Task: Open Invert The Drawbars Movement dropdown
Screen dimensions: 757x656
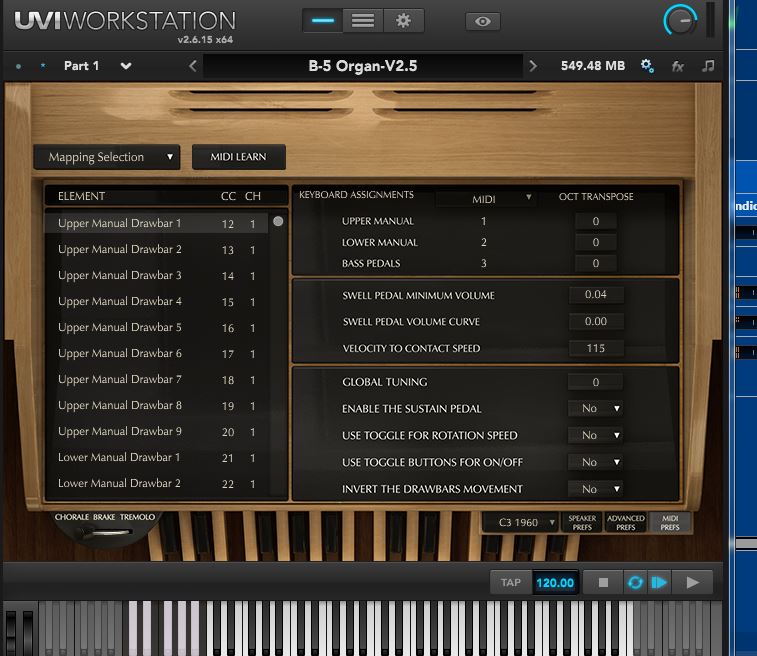Action: coord(595,489)
